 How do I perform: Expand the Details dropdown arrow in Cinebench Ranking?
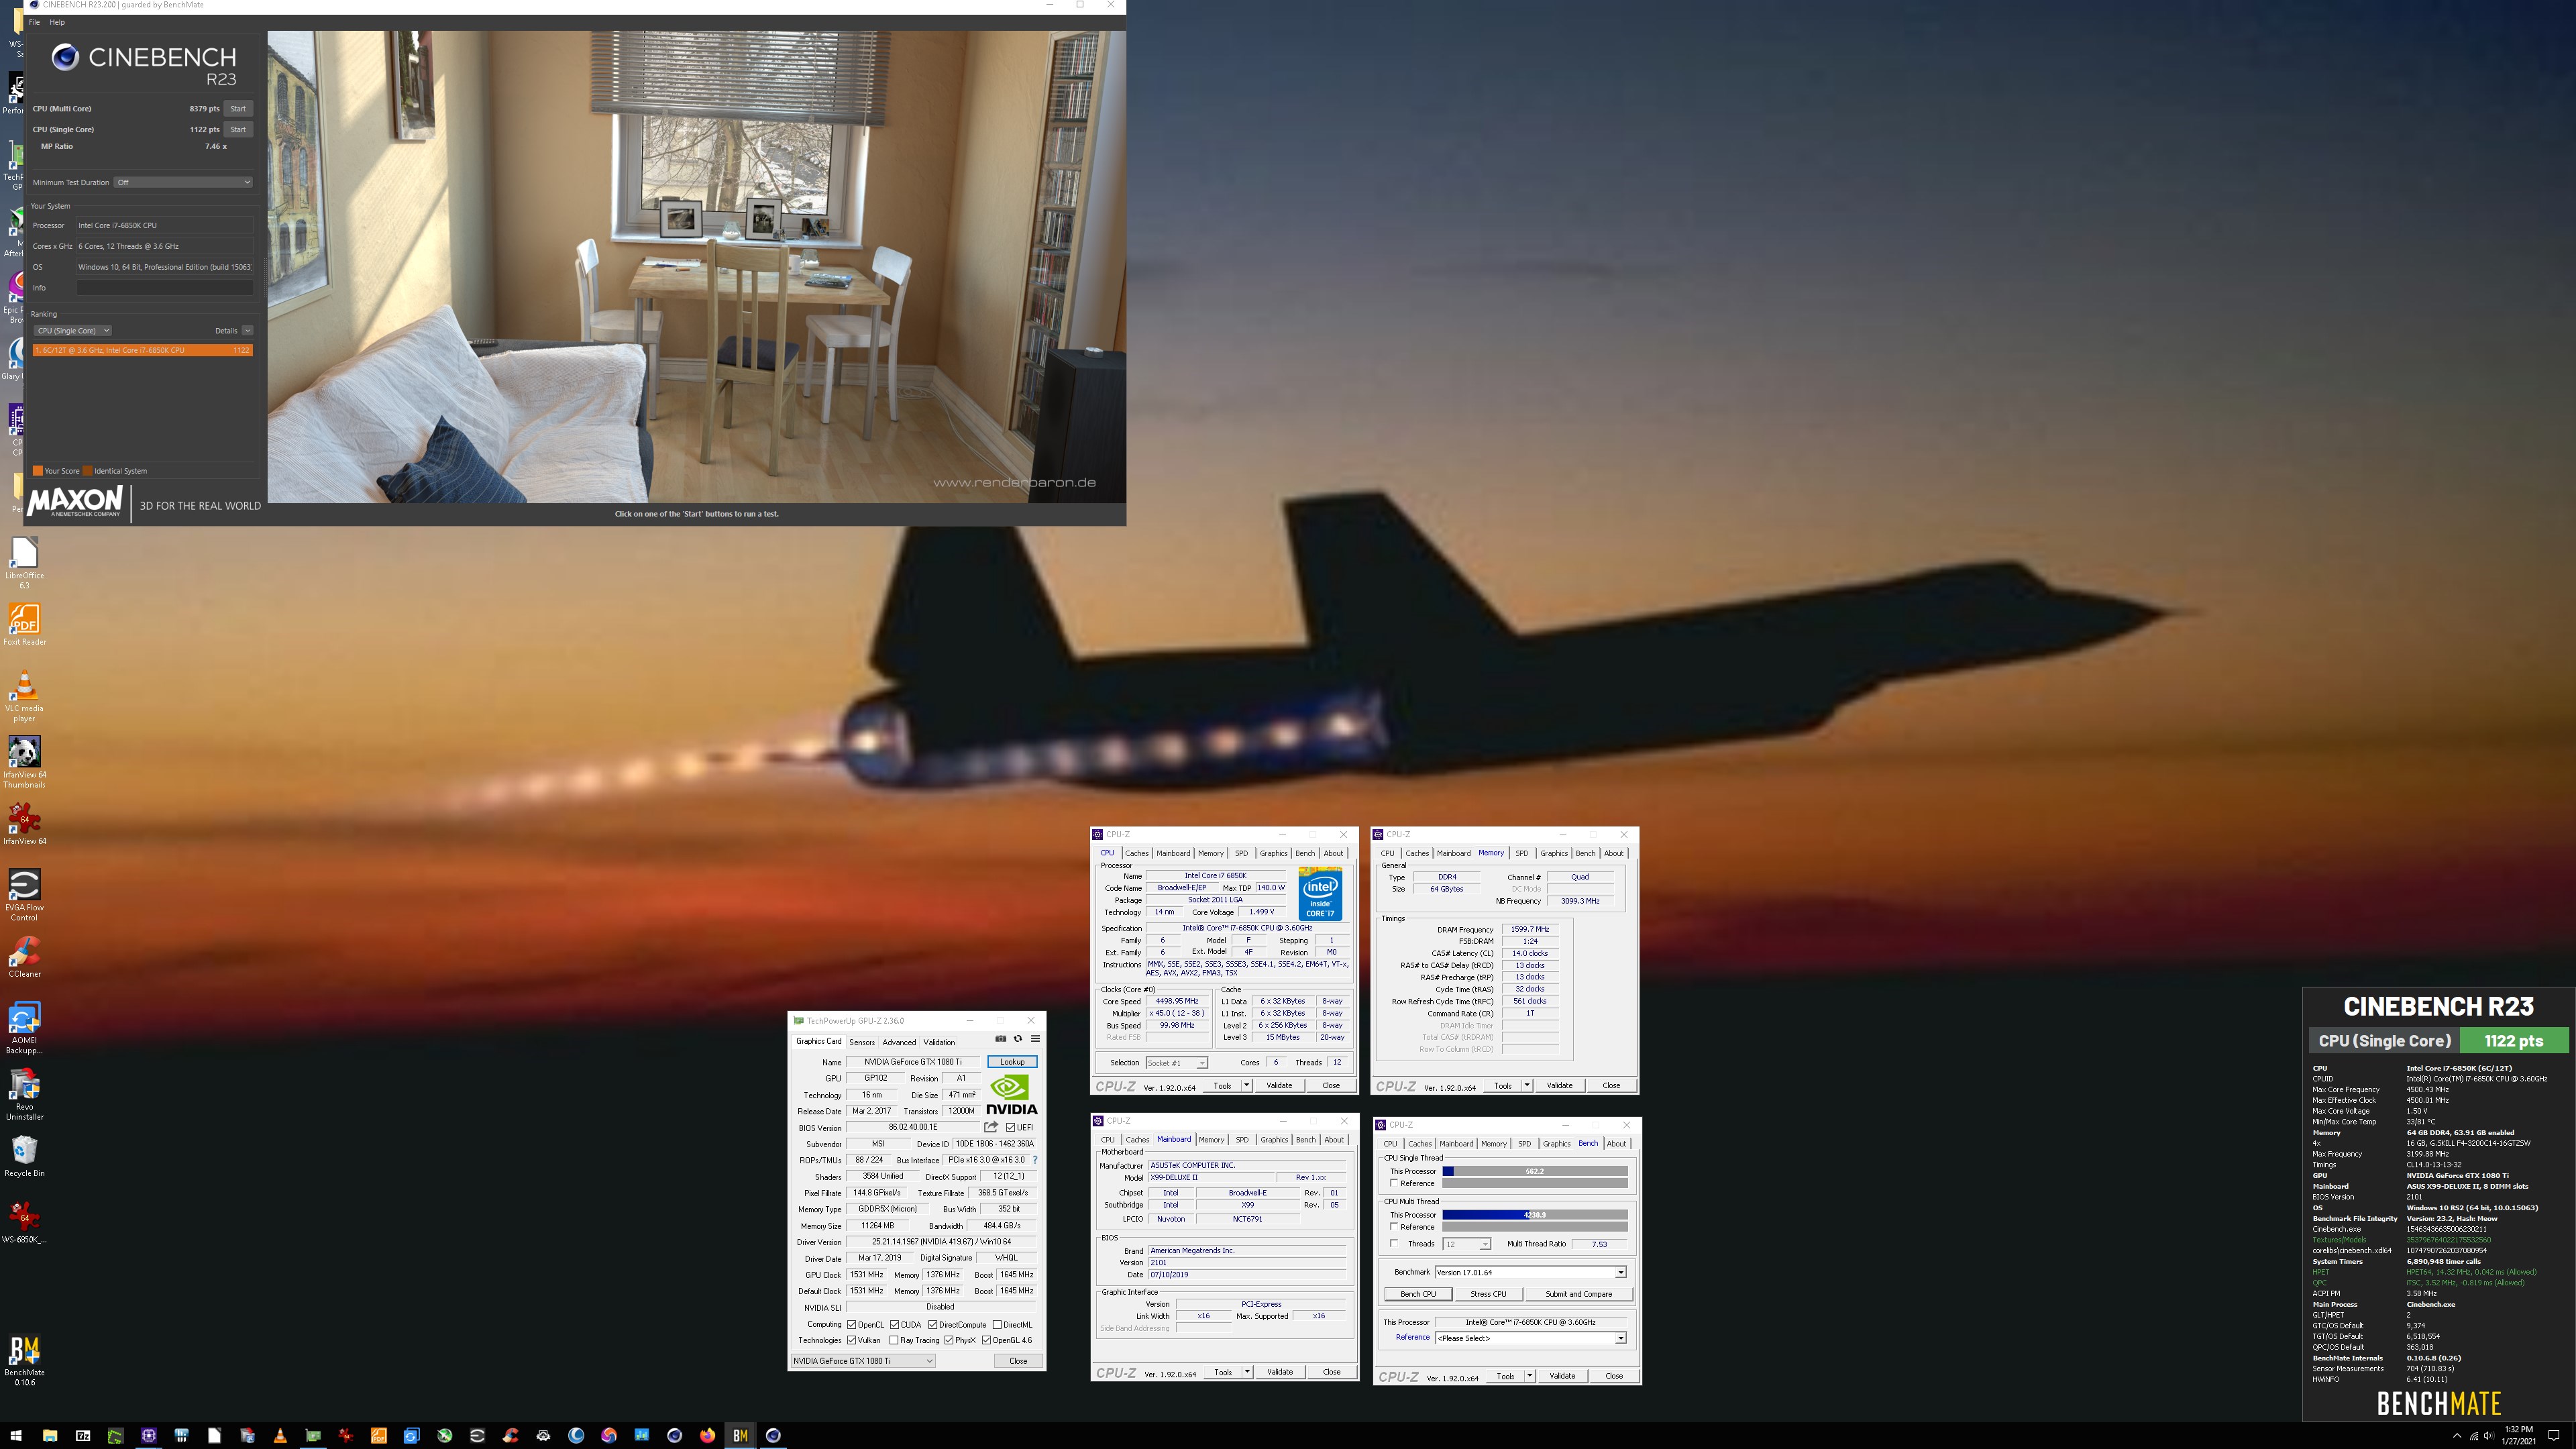(247, 331)
